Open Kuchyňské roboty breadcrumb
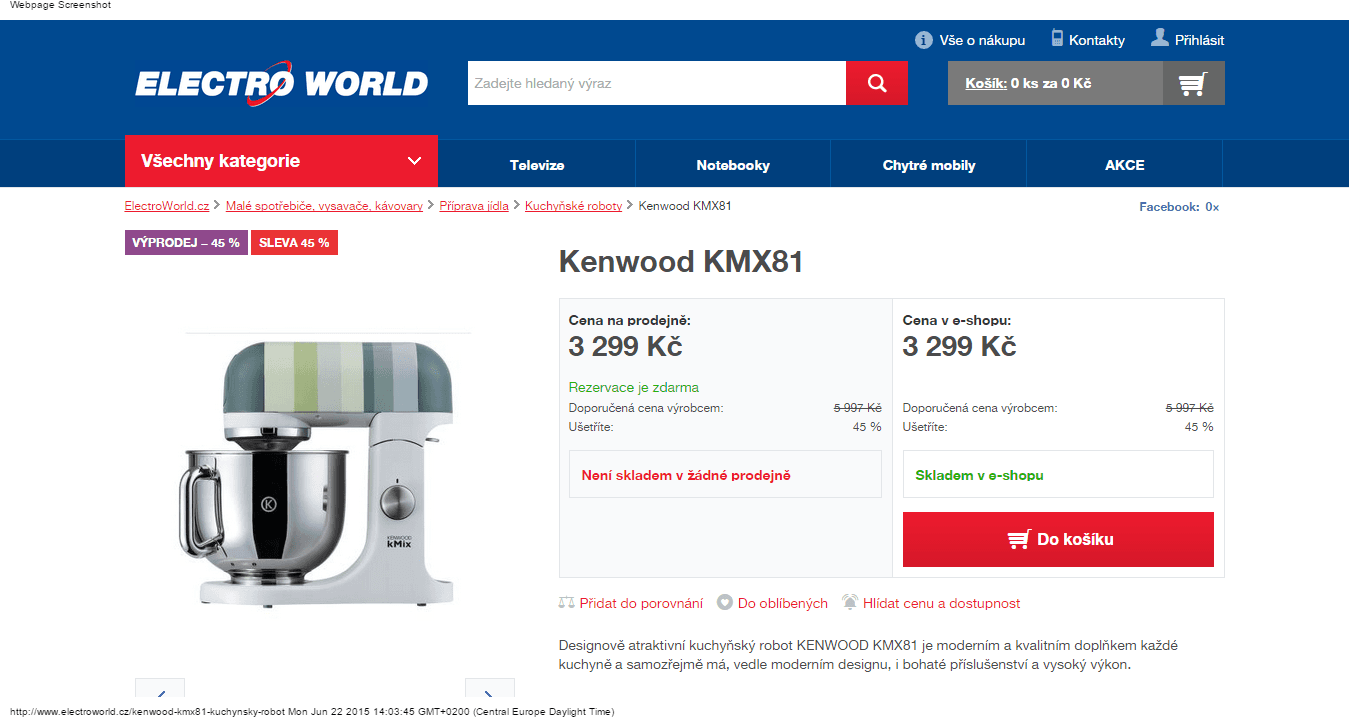Image resolution: width=1349 pixels, height=717 pixels. [x=573, y=206]
